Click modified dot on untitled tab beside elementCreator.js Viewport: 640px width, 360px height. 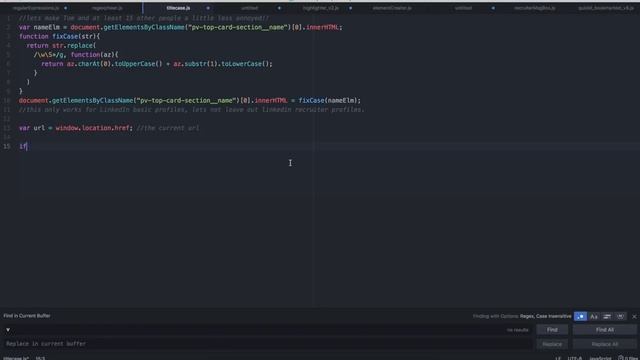tap(493, 8)
